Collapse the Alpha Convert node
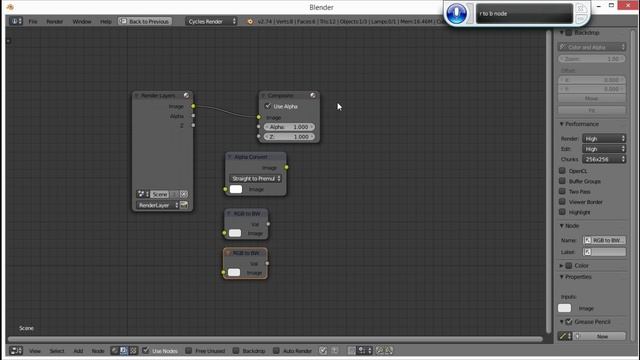The width and height of the screenshot is (640, 360). coord(230,157)
